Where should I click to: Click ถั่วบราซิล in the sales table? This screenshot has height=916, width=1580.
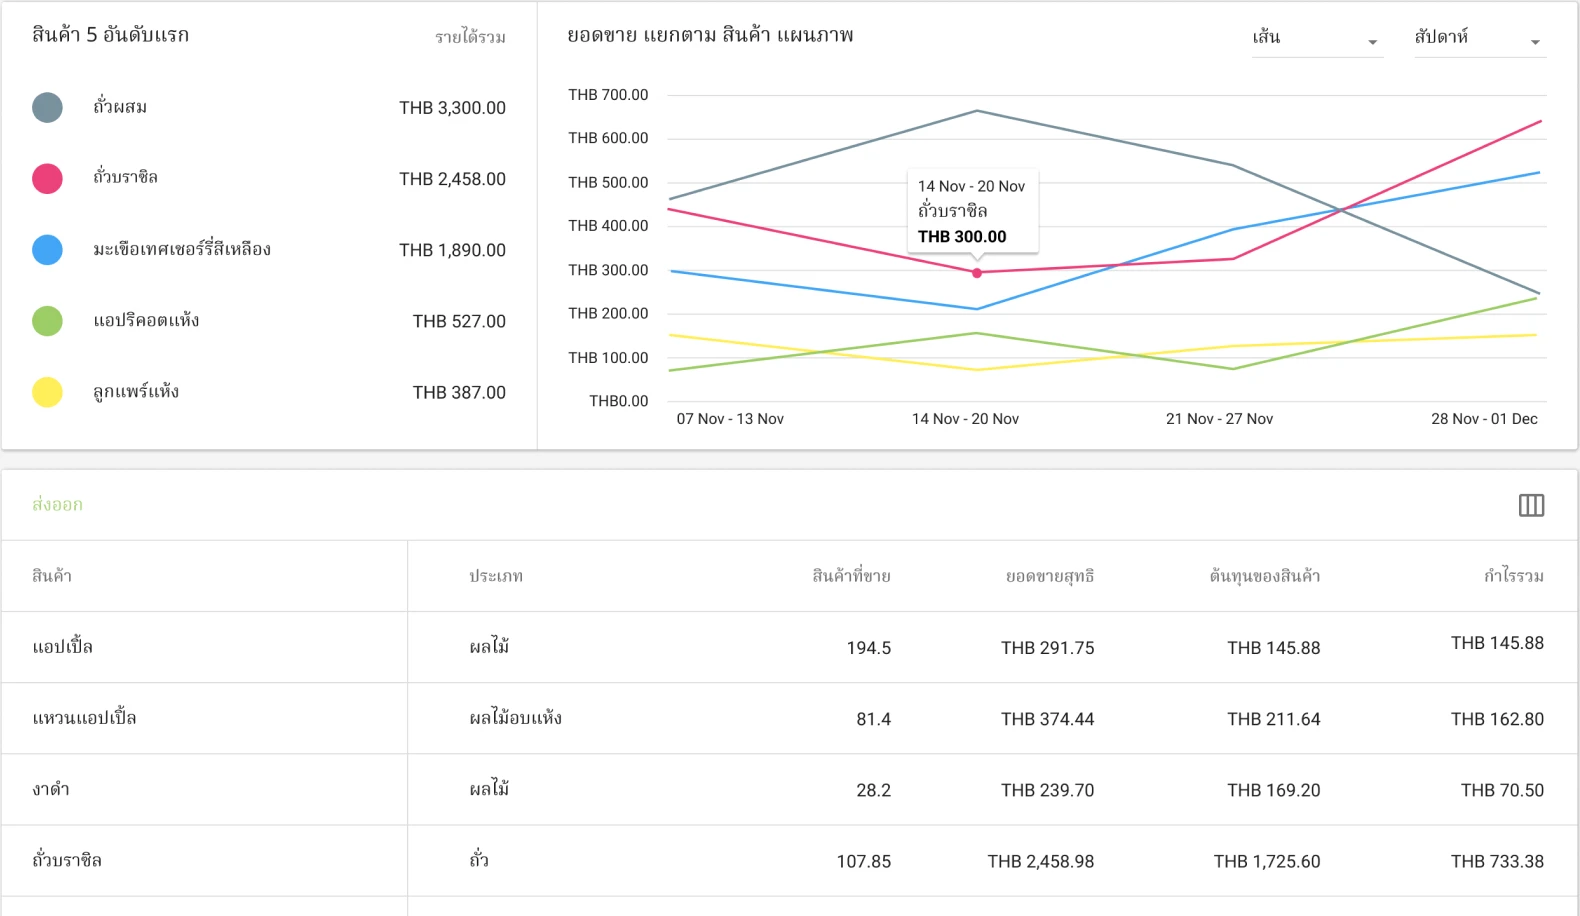(x=67, y=860)
